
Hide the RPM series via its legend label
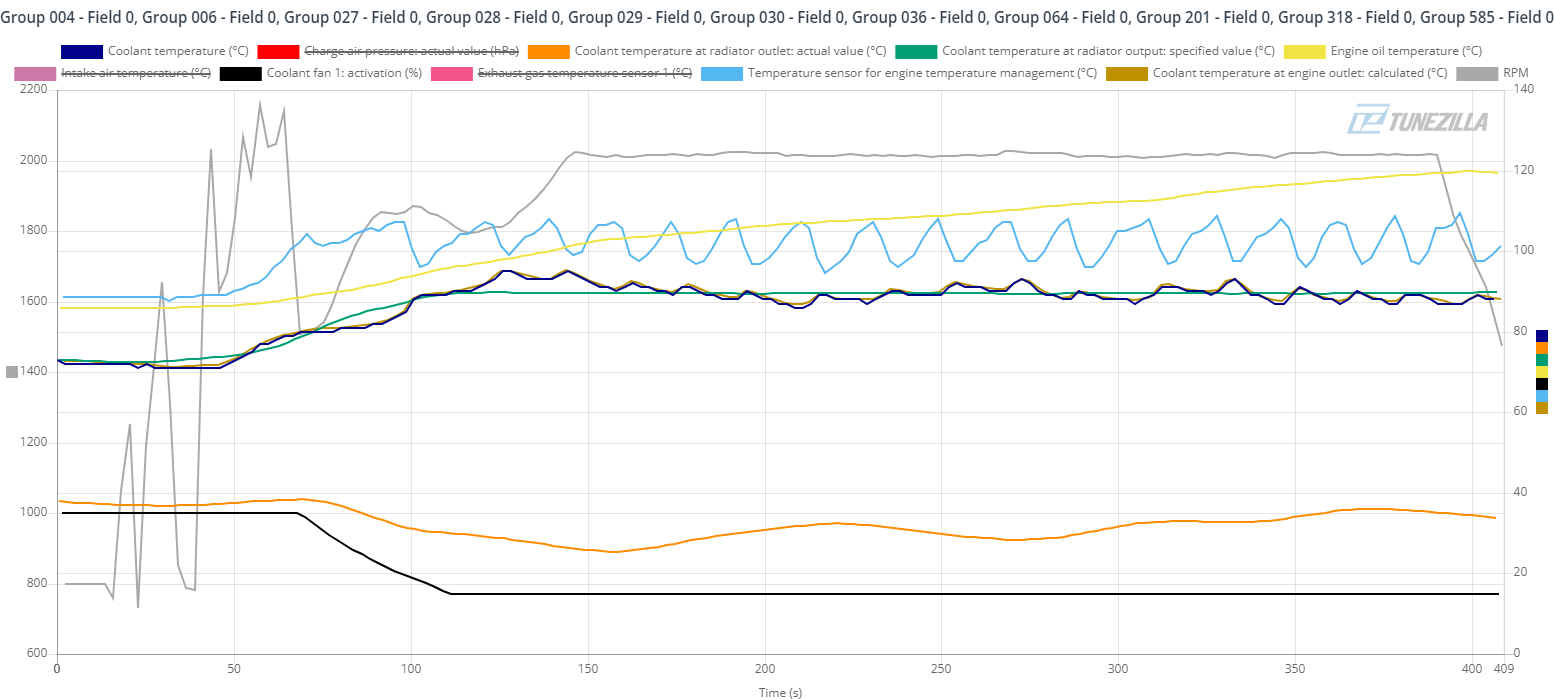(1515, 73)
